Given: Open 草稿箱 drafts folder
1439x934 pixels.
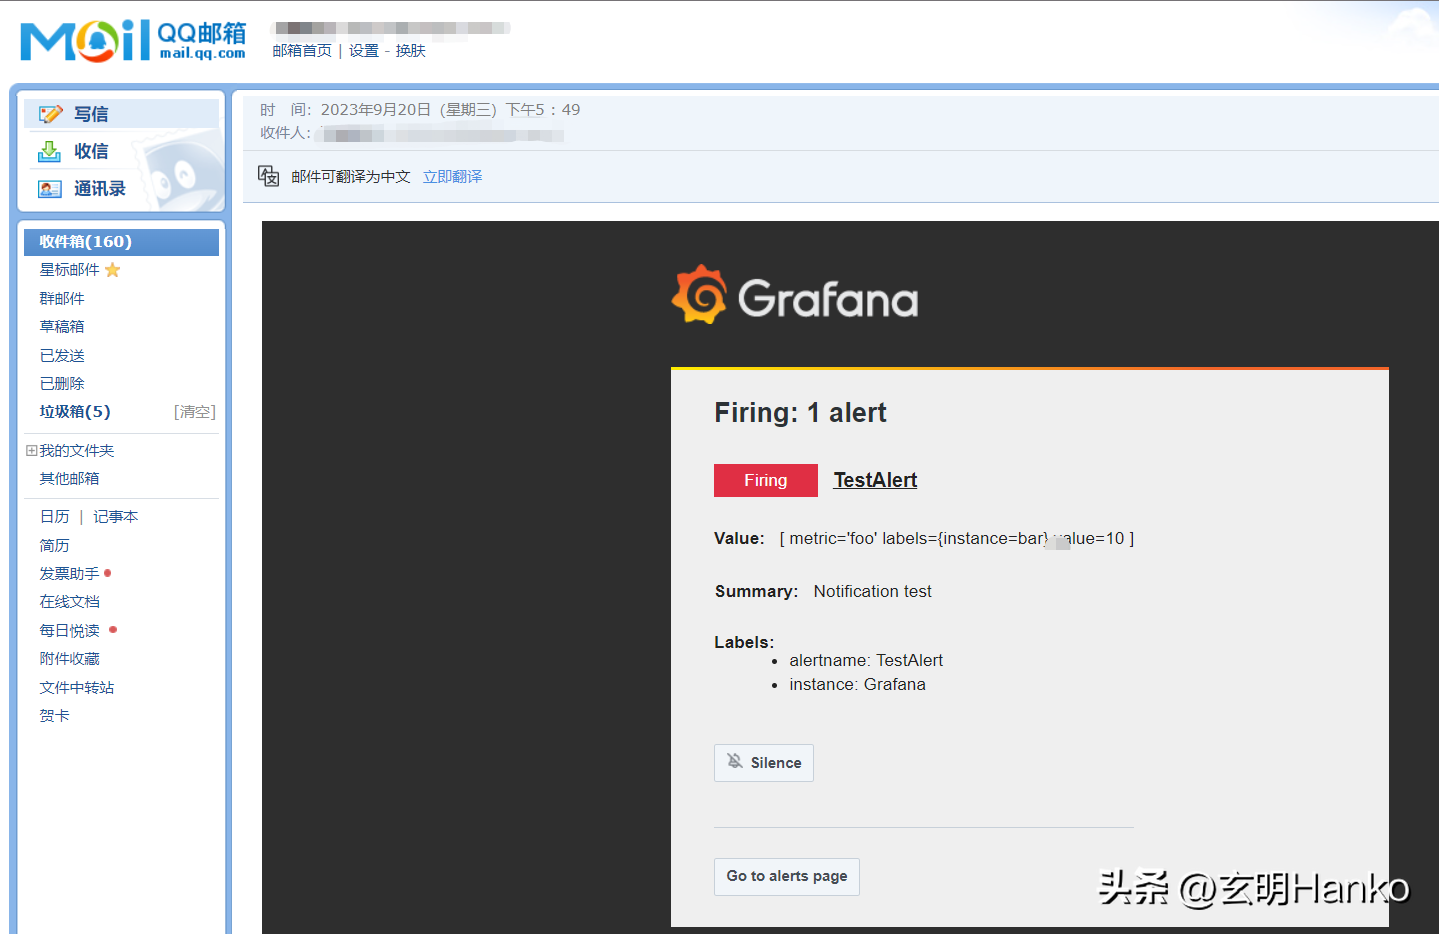Looking at the screenshot, I should tap(62, 327).
